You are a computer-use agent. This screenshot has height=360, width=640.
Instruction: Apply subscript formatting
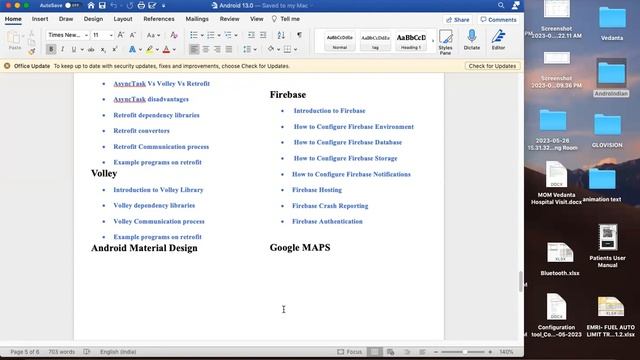tap(103, 50)
